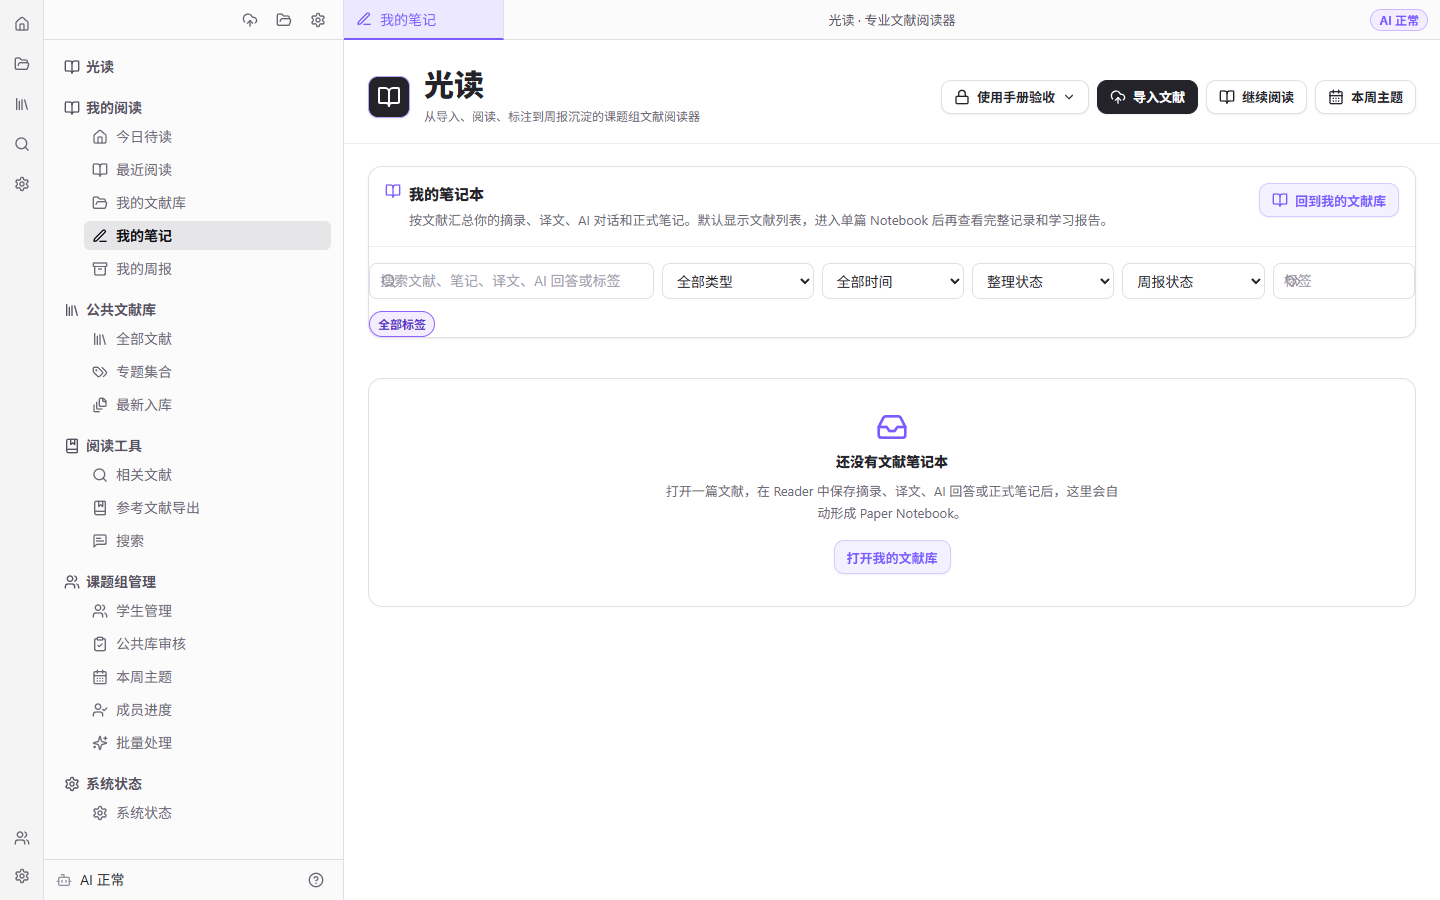Click the 导入文献 button
Viewport: 1440px width, 900px height.
tap(1147, 97)
